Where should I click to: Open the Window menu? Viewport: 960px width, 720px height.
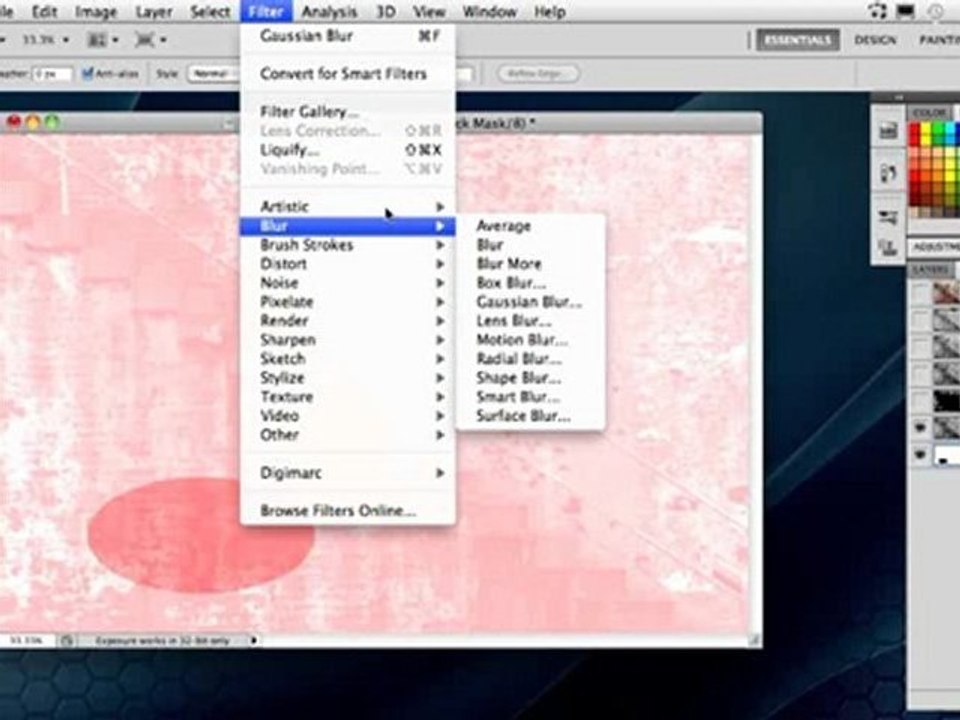click(x=489, y=12)
